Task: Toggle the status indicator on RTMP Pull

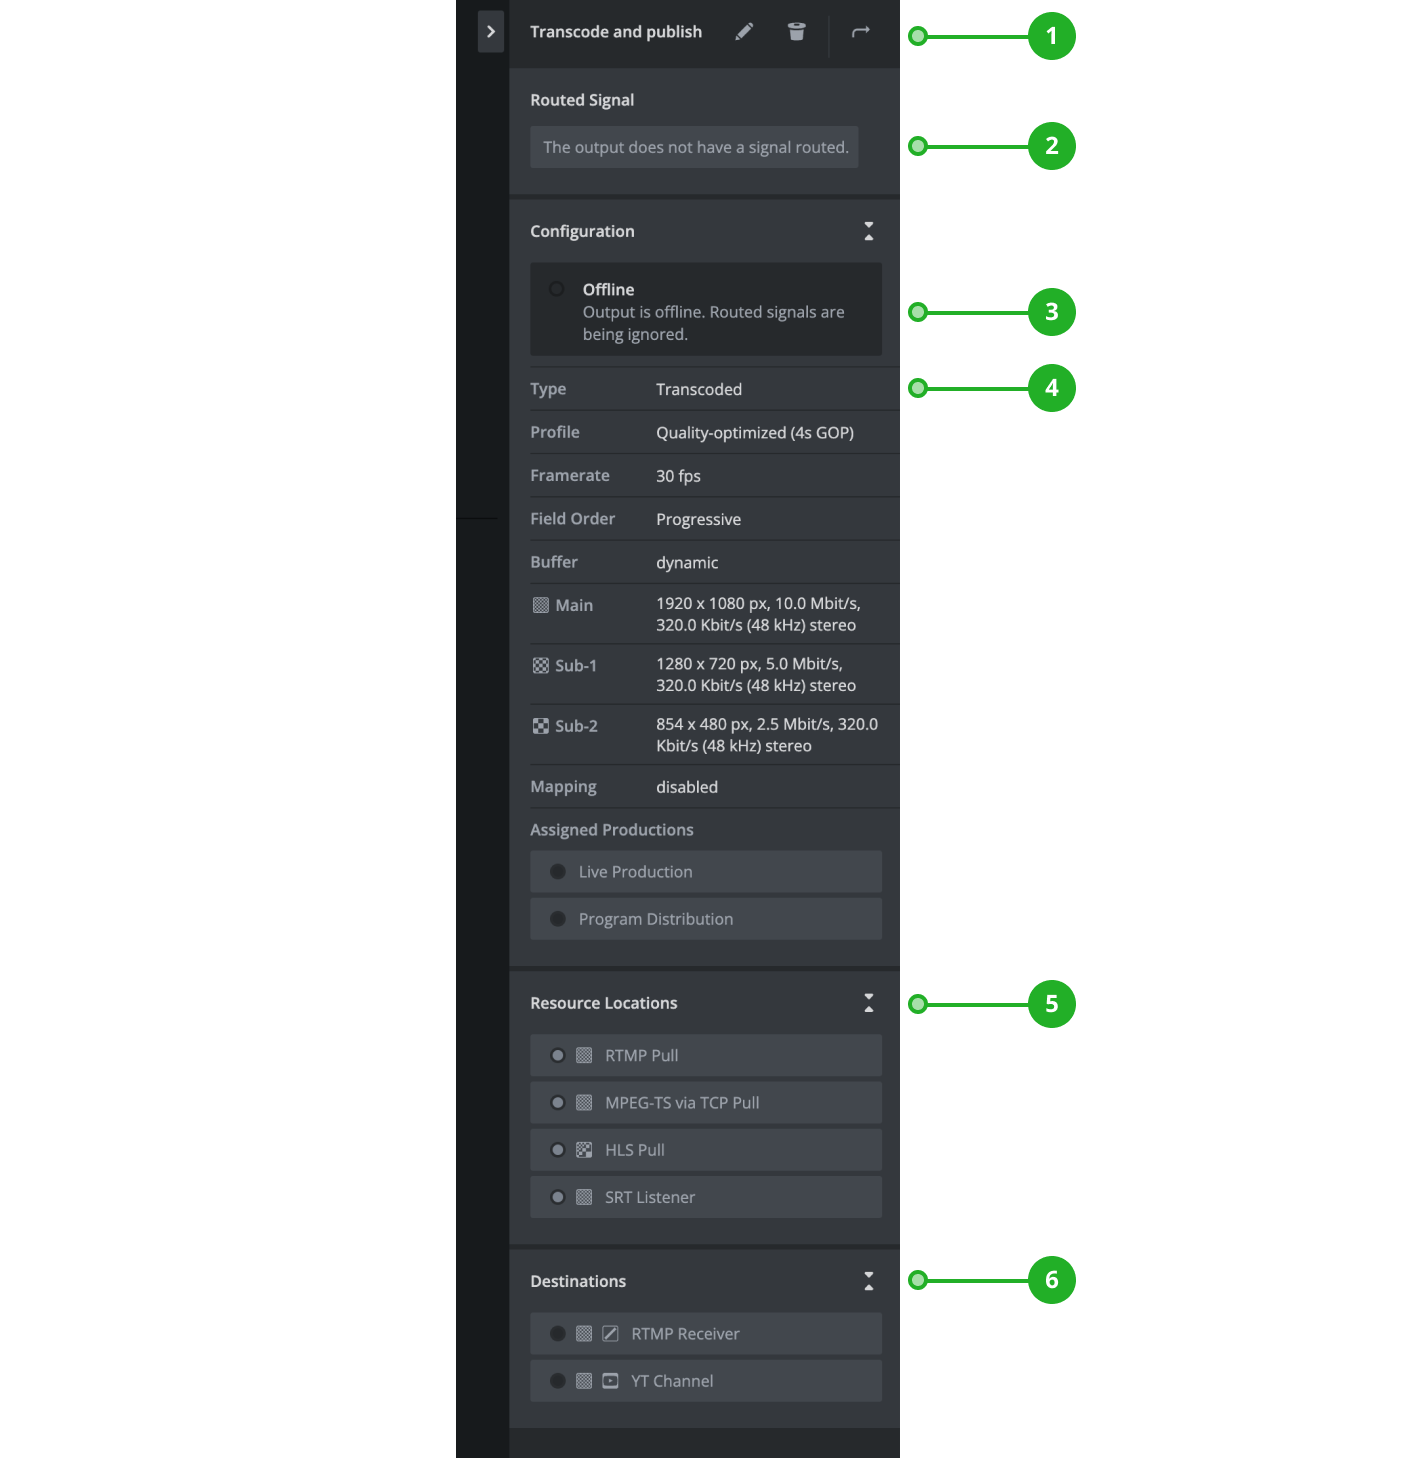Action: click(x=558, y=1055)
